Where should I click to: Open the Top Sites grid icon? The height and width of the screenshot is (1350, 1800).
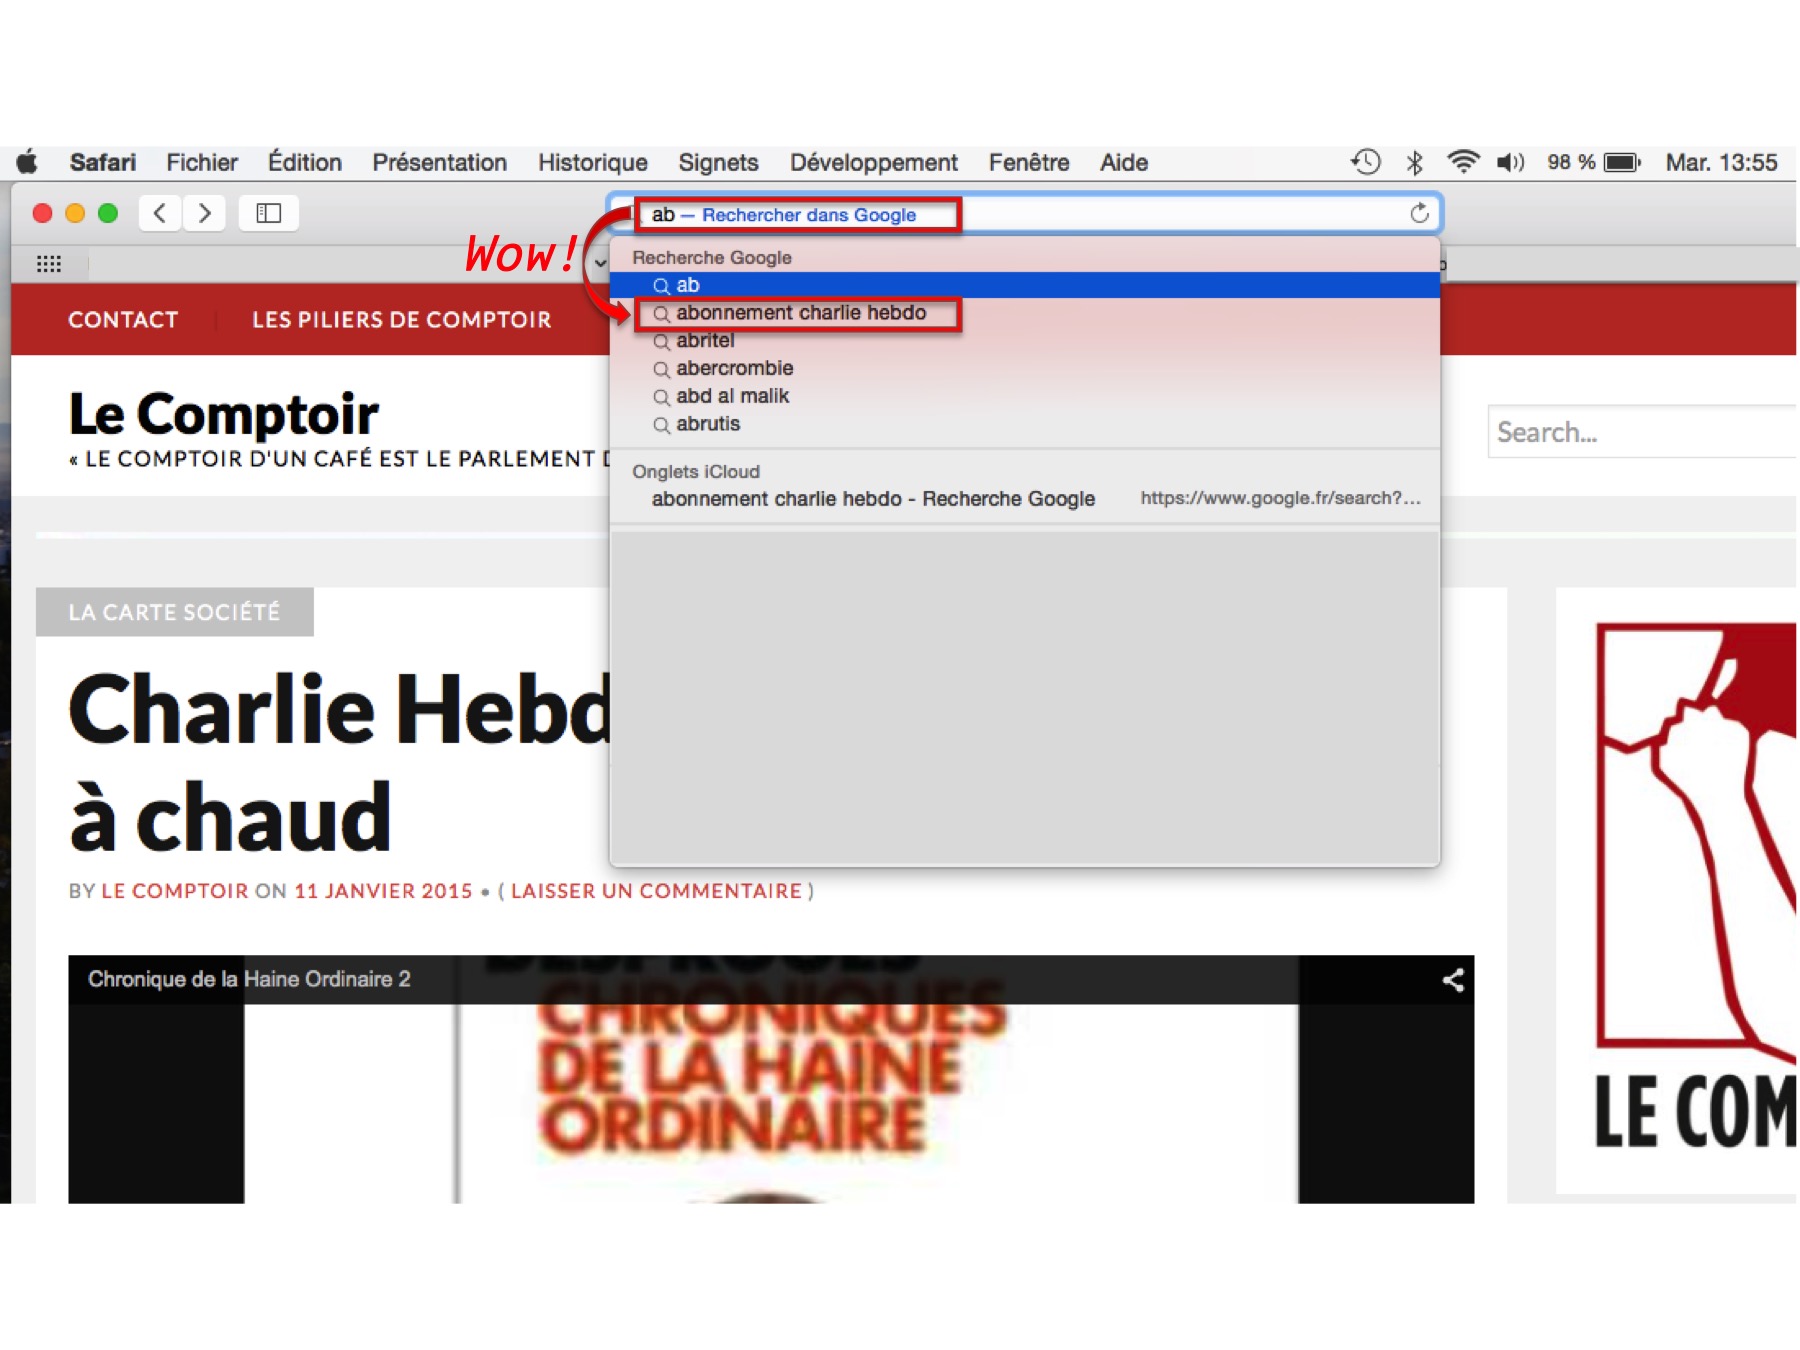click(48, 264)
